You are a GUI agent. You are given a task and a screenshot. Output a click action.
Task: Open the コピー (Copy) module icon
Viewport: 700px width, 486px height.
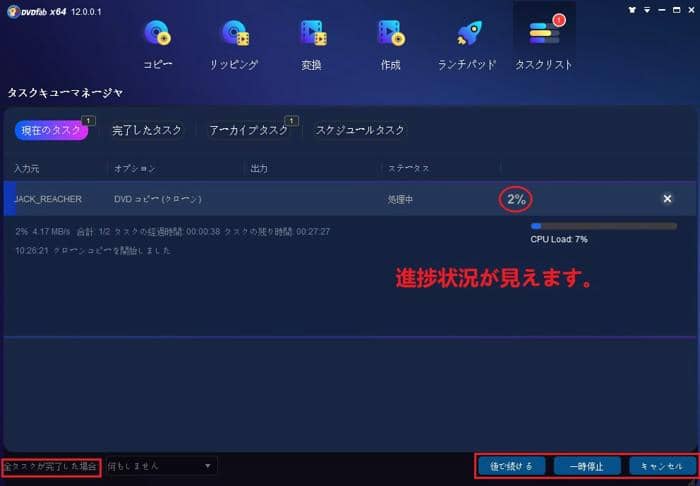click(x=158, y=33)
